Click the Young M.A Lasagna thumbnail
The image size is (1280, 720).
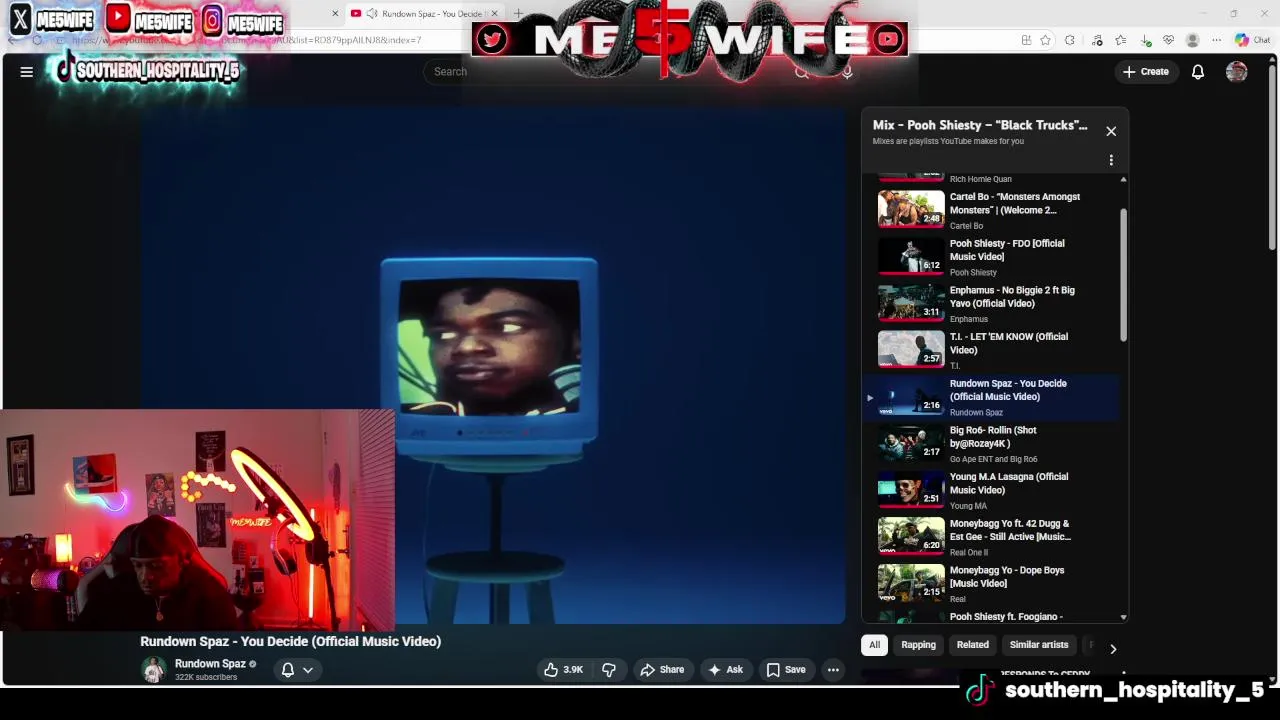(911, 490)
